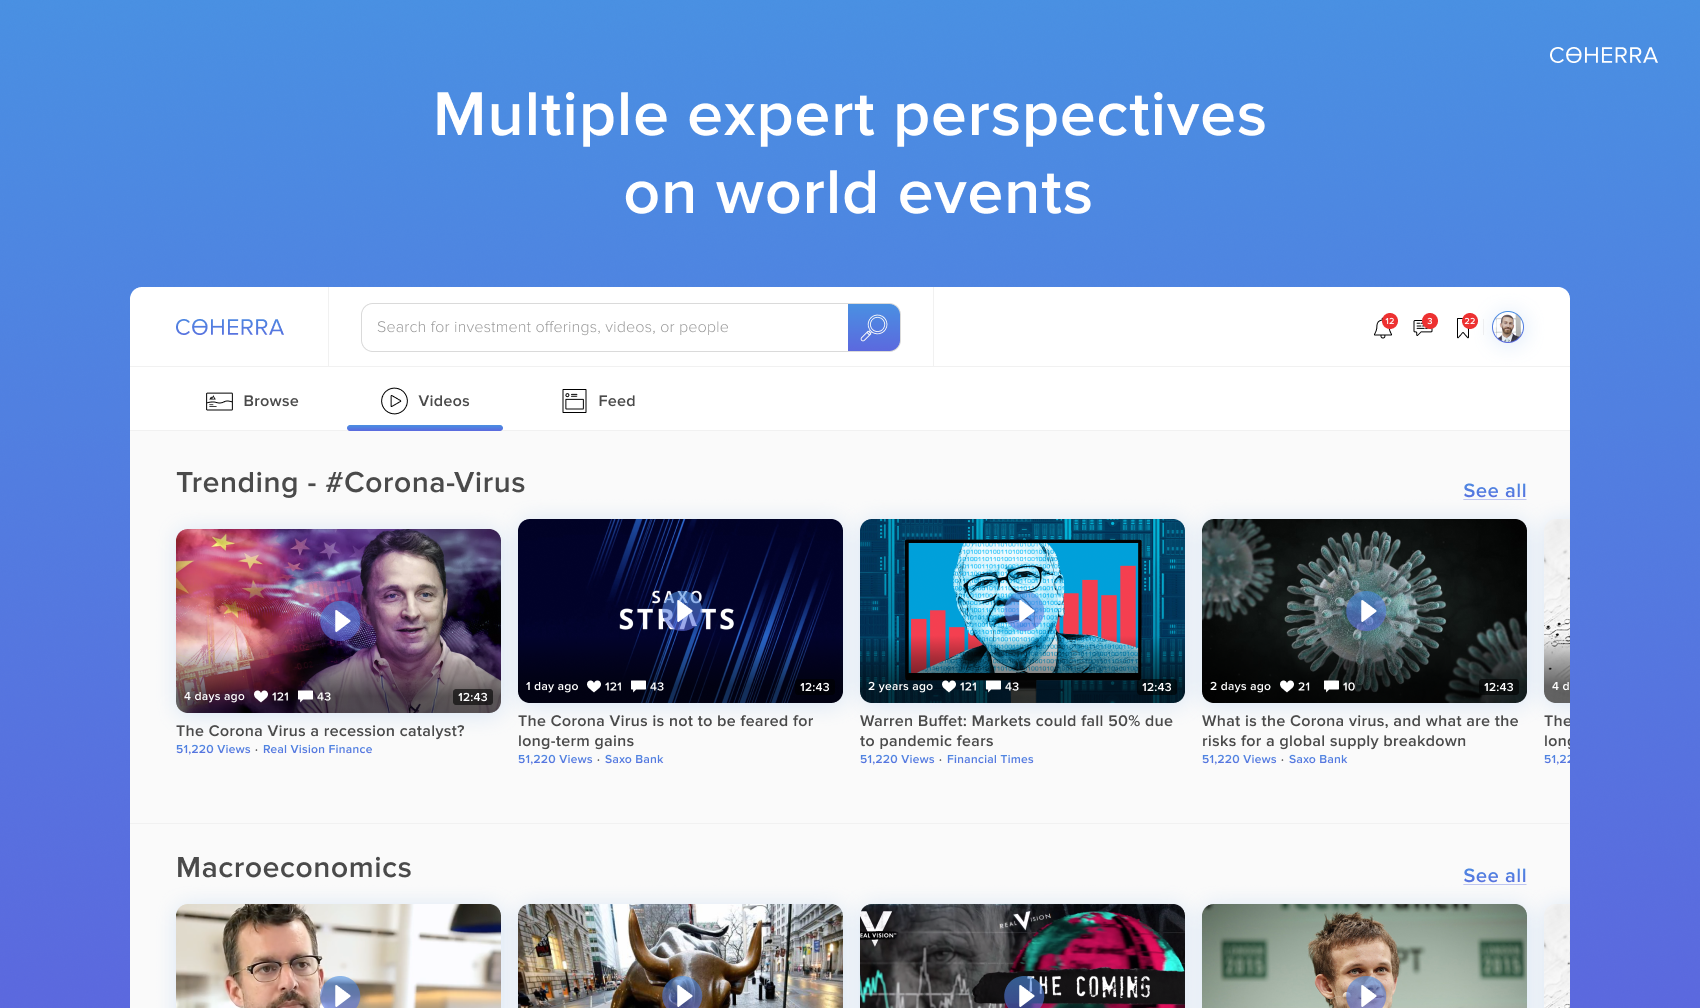Screen dimensions: 1700x1008
Task: Play the Saxo Strats video
Action: tap(683, 611)
